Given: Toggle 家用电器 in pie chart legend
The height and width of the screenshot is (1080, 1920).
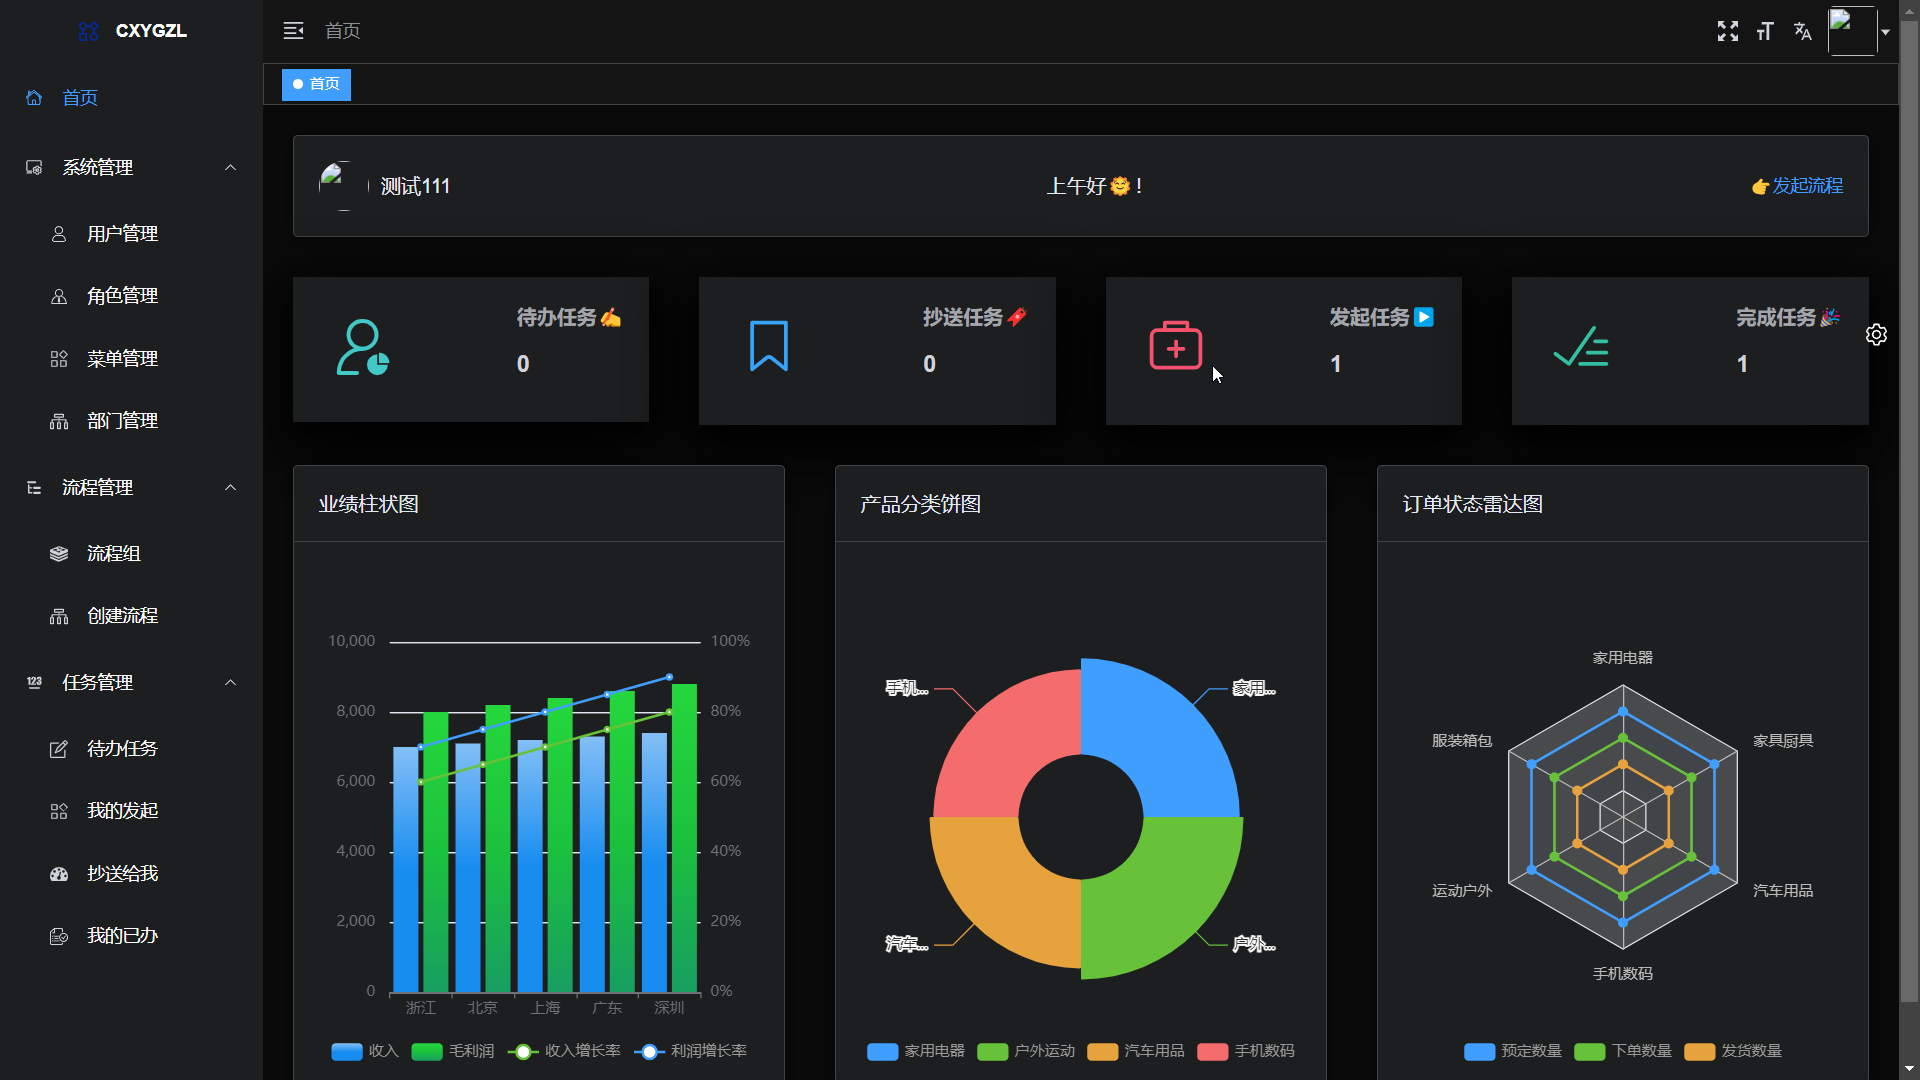Looking at the screenshot, I should (x=916, y=1051).
